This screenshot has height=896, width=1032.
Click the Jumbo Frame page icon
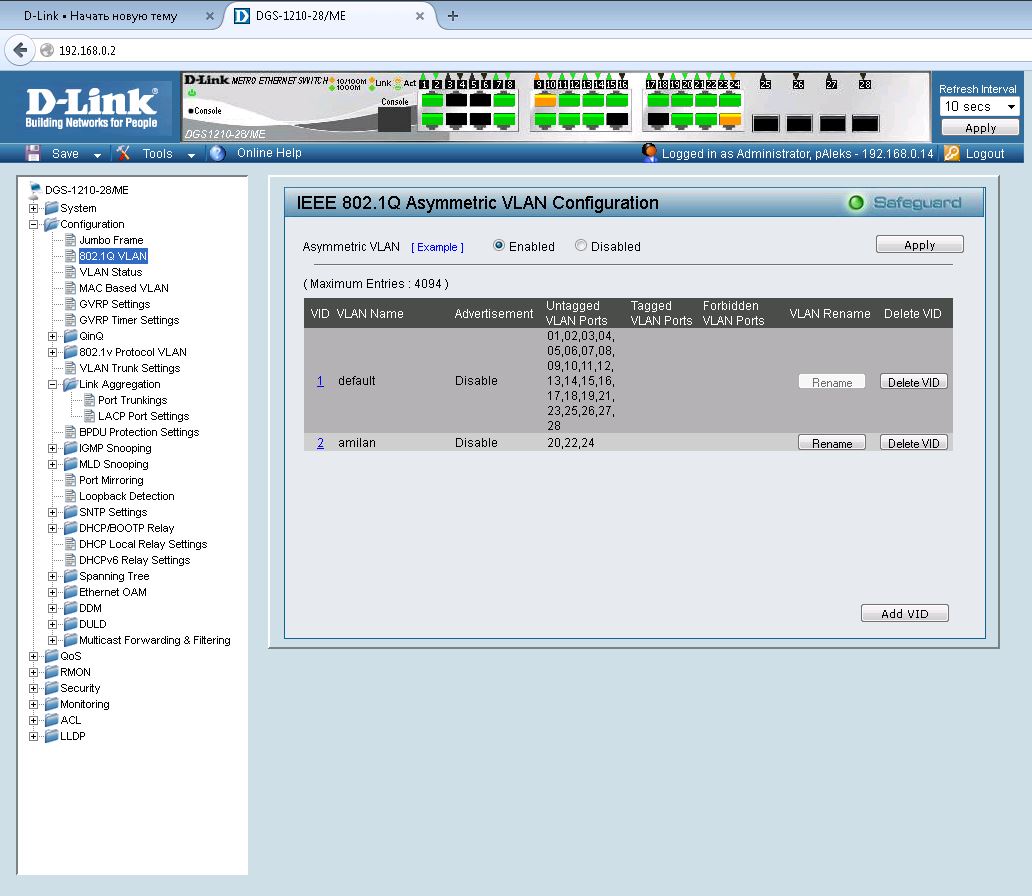pos(70,240)
